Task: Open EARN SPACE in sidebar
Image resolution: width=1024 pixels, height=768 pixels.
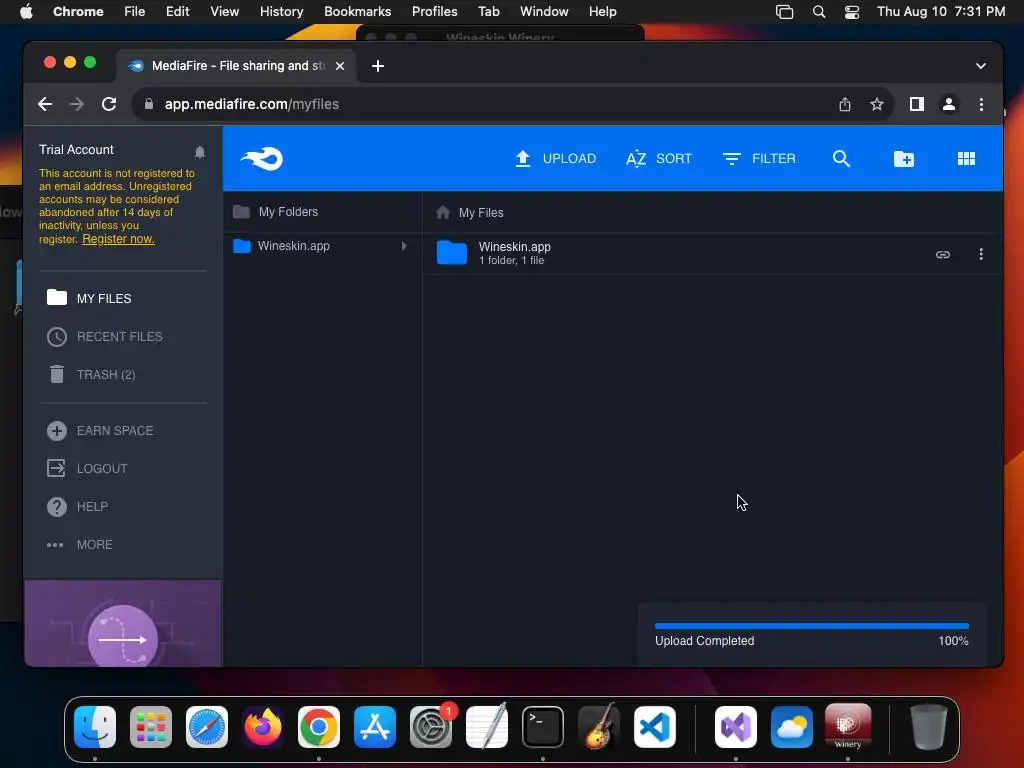Action: pos(100,431)
